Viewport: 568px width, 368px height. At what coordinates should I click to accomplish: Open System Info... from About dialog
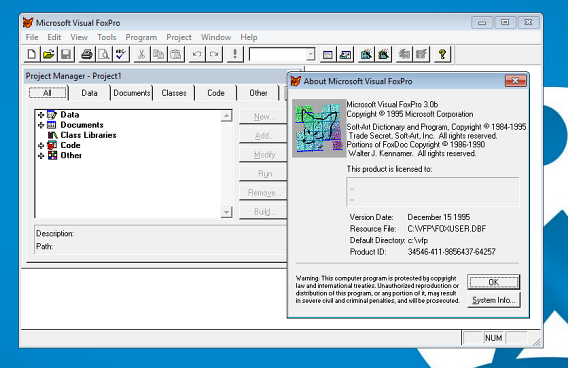[x=493, y=300]
